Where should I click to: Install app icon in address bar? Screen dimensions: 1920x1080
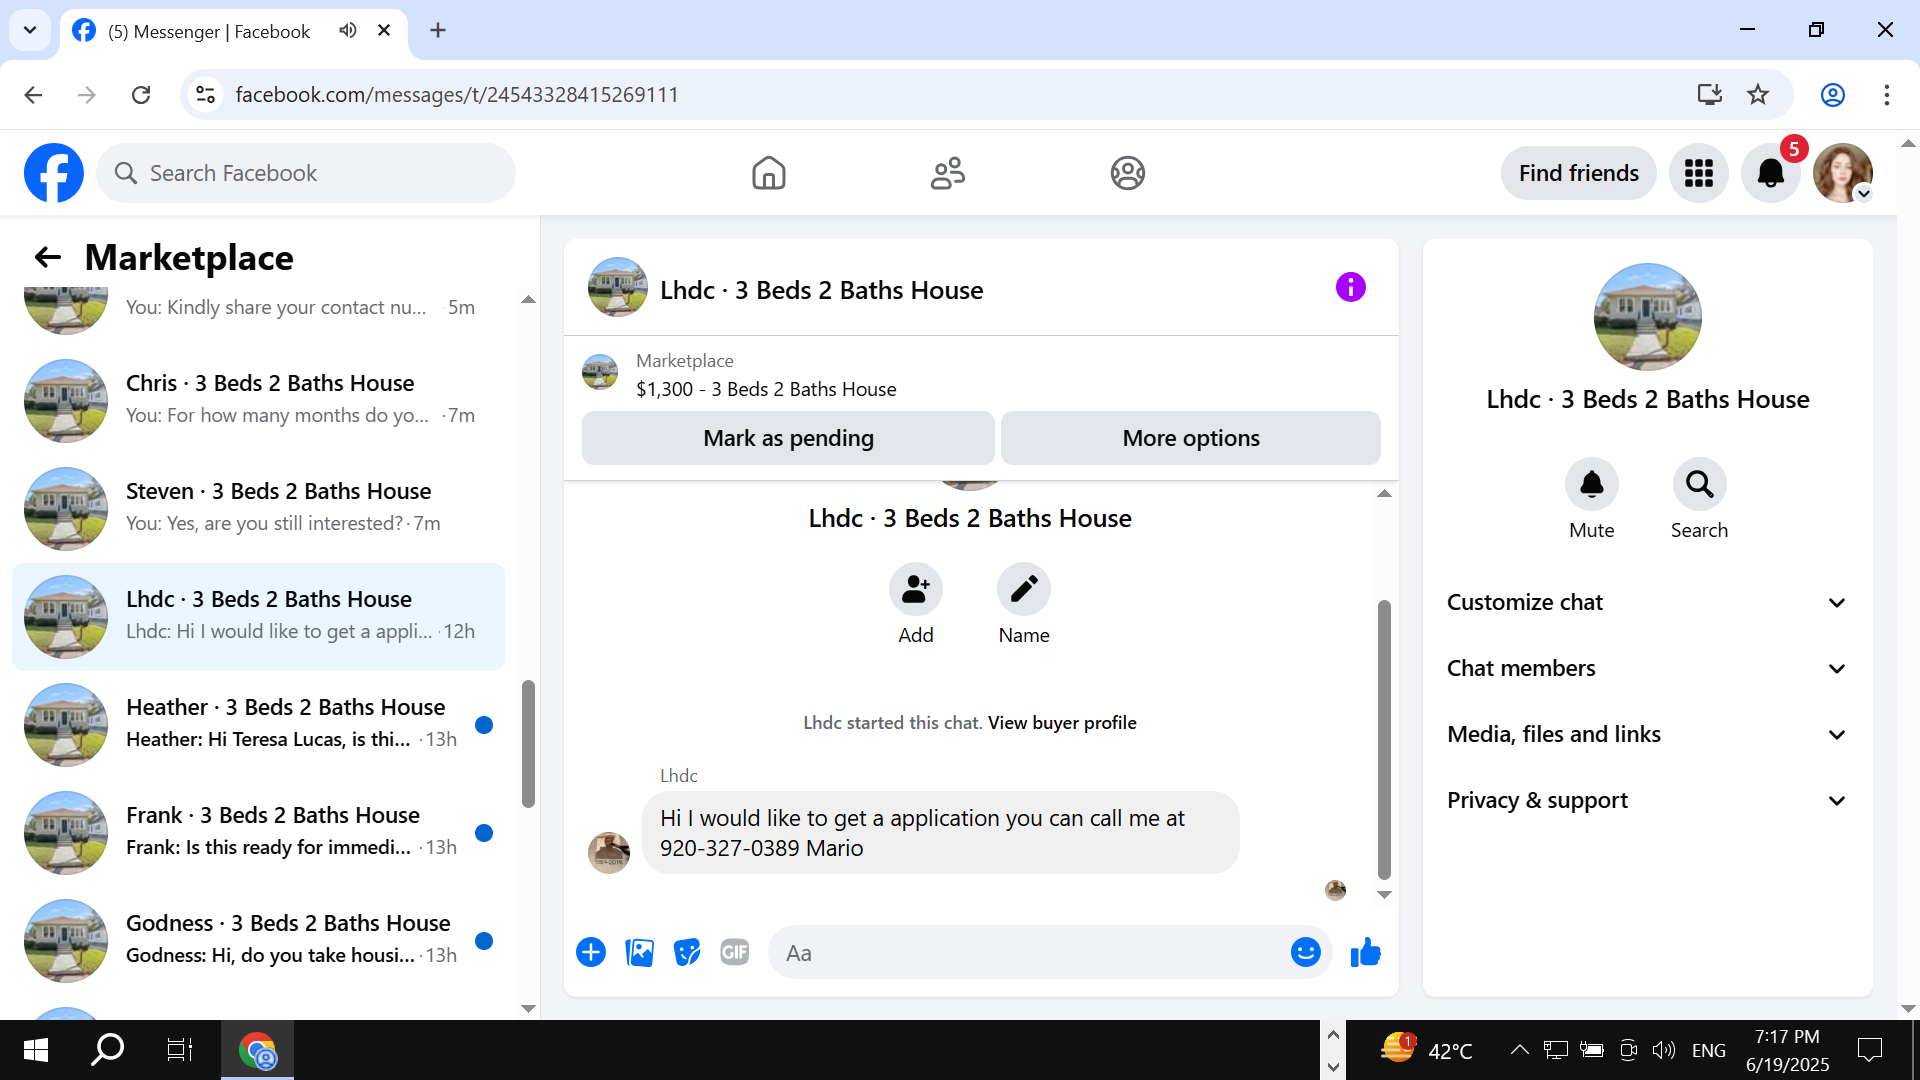pos(1709,95)
